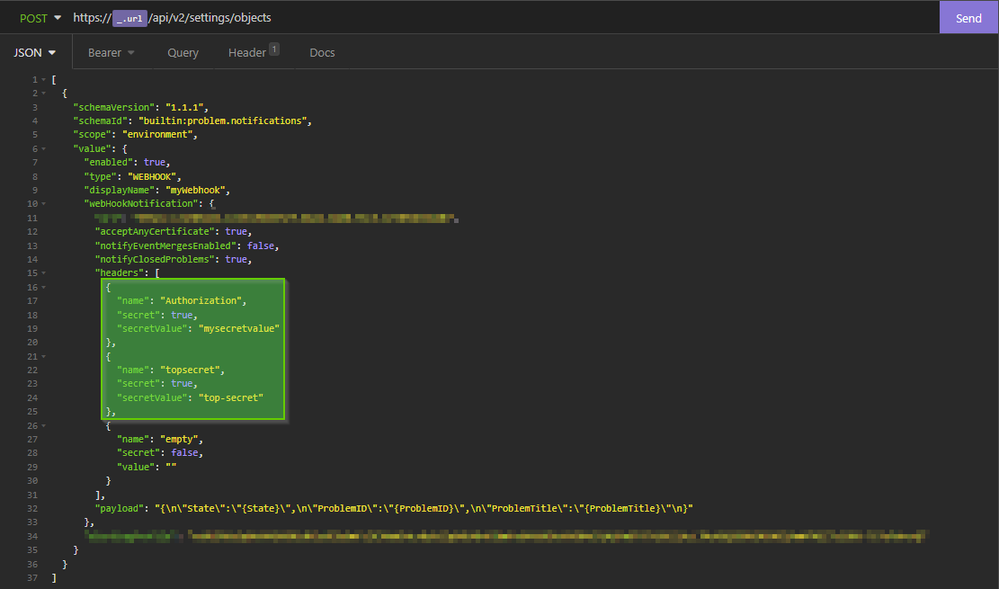Collapse the root array at line 1

click(43, 79)
